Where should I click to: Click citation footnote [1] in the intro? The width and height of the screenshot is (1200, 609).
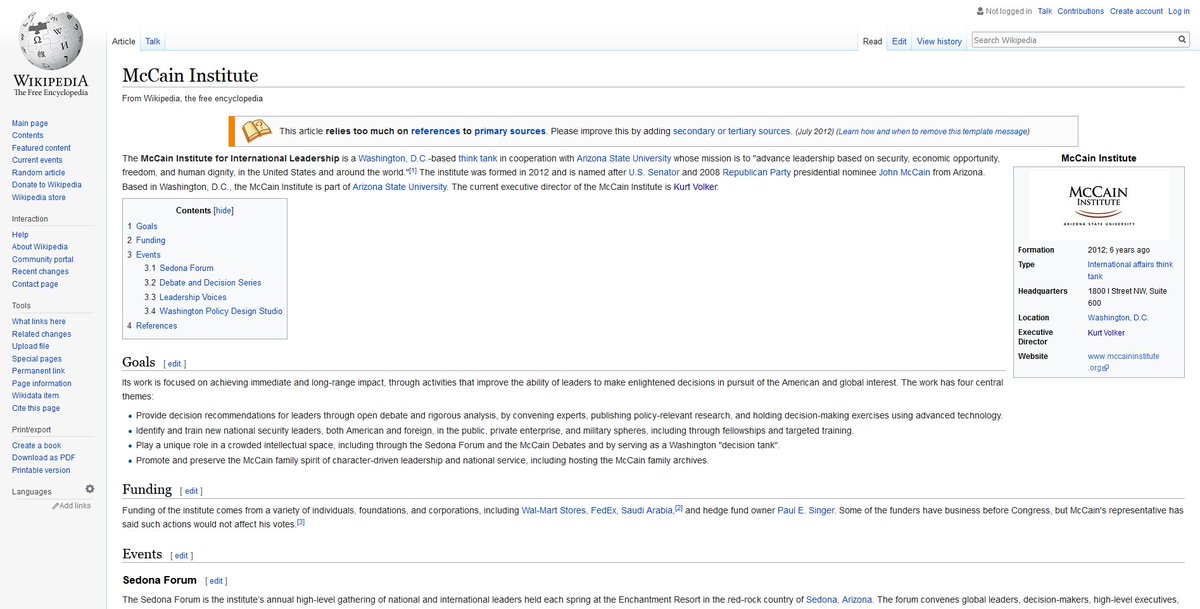[x=412, y=170]
